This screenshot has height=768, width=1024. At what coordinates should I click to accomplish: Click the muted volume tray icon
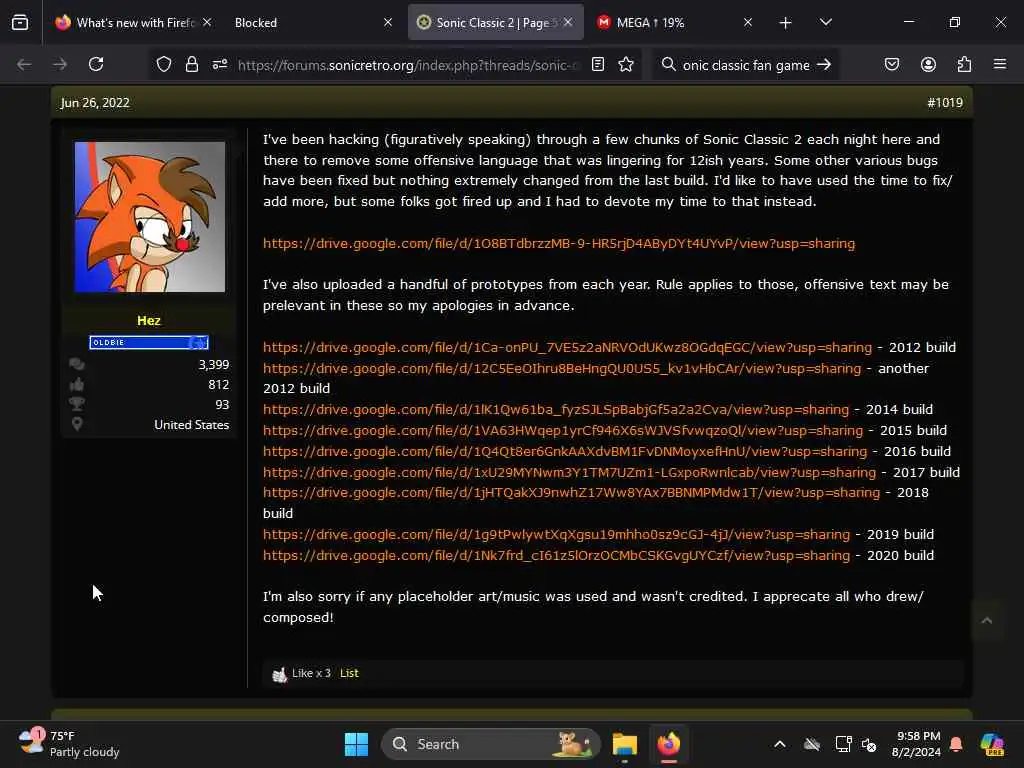click(869, 744)
